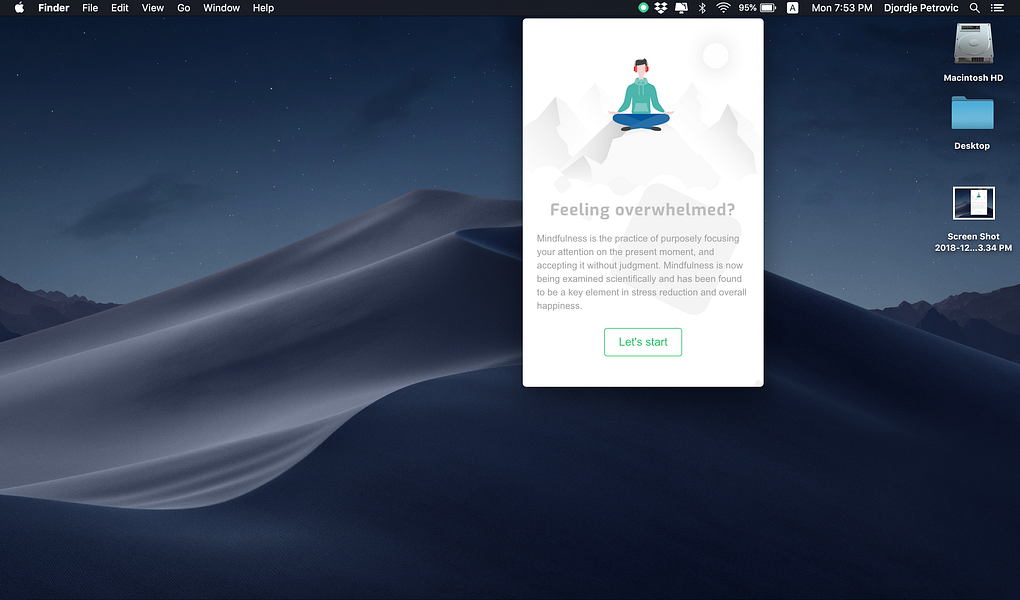1020x600 pixels.
Task: Select the Screen Shot file thumbnail
Action: point(973,203)
